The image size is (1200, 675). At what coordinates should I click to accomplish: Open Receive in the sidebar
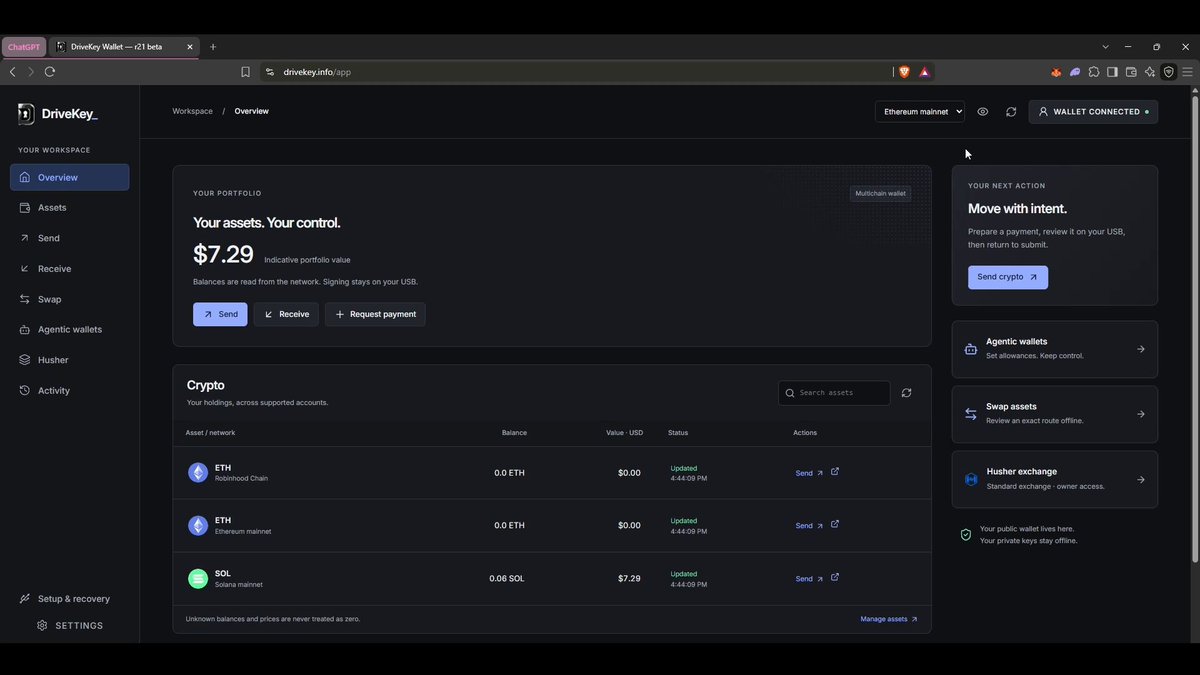coord(70,269)
